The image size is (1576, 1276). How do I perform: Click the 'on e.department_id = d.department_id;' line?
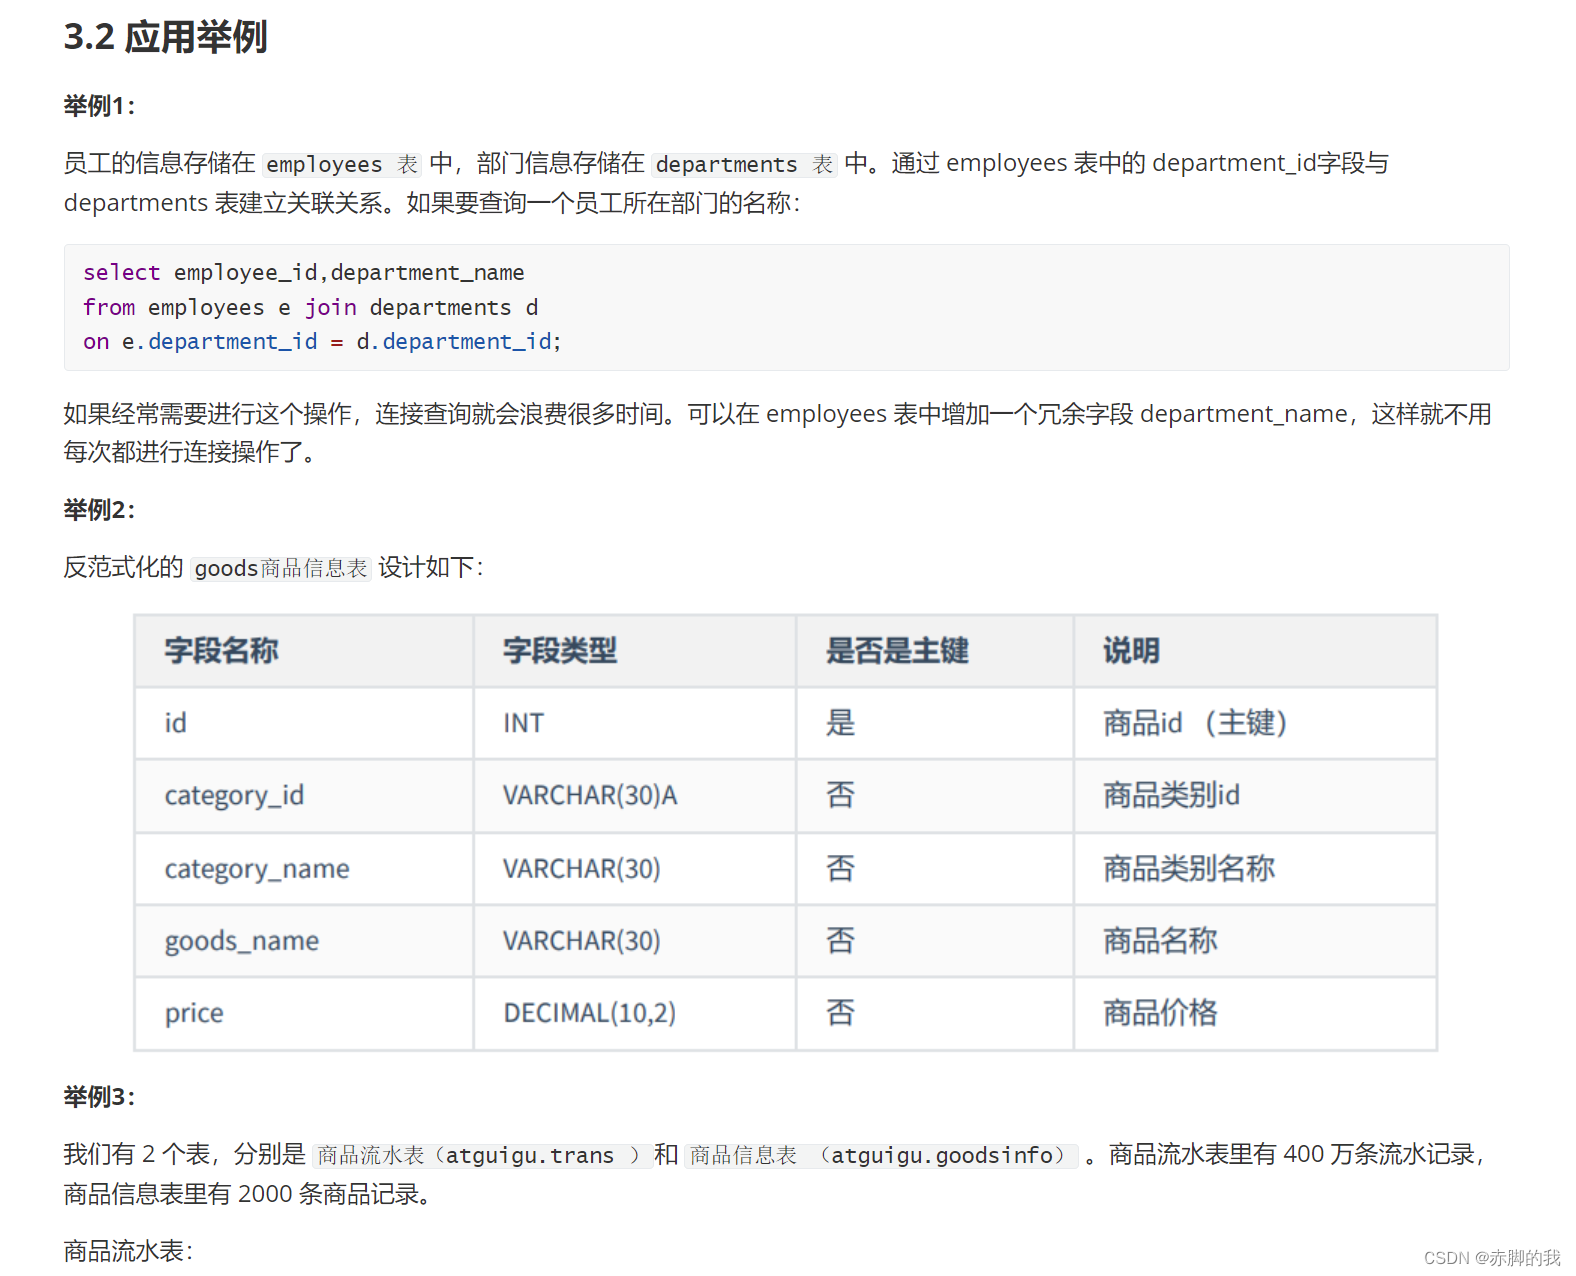pyautogui.click(x=322, y=341)
